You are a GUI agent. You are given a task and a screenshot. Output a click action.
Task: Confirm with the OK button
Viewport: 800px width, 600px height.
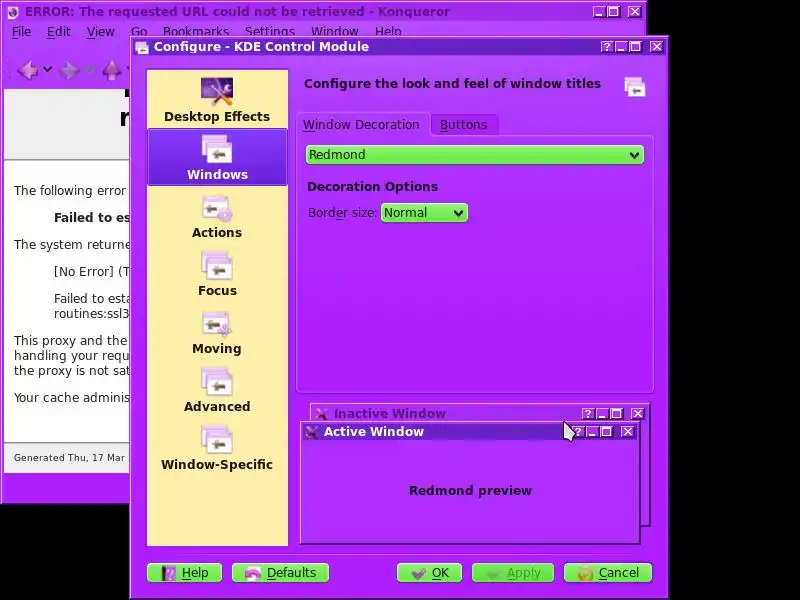point(430,573)
